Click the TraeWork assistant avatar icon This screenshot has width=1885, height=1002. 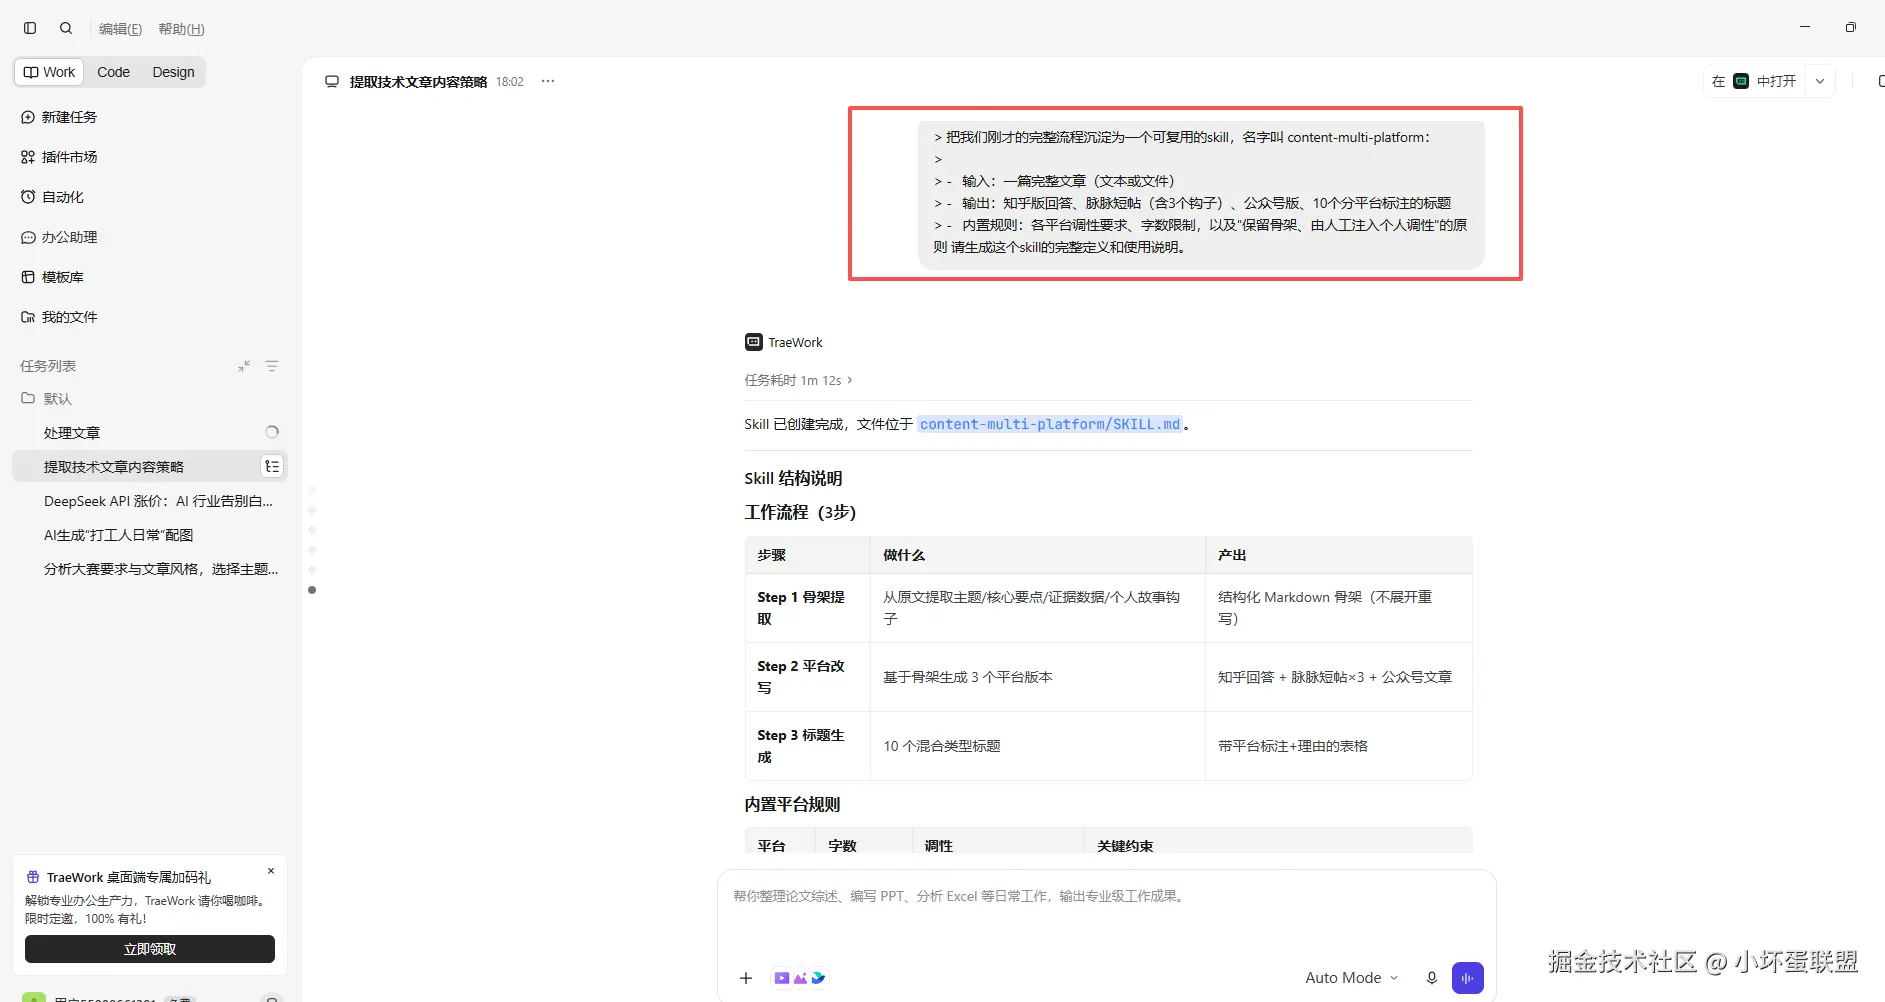pyautogui.click(x=753, y=342)
